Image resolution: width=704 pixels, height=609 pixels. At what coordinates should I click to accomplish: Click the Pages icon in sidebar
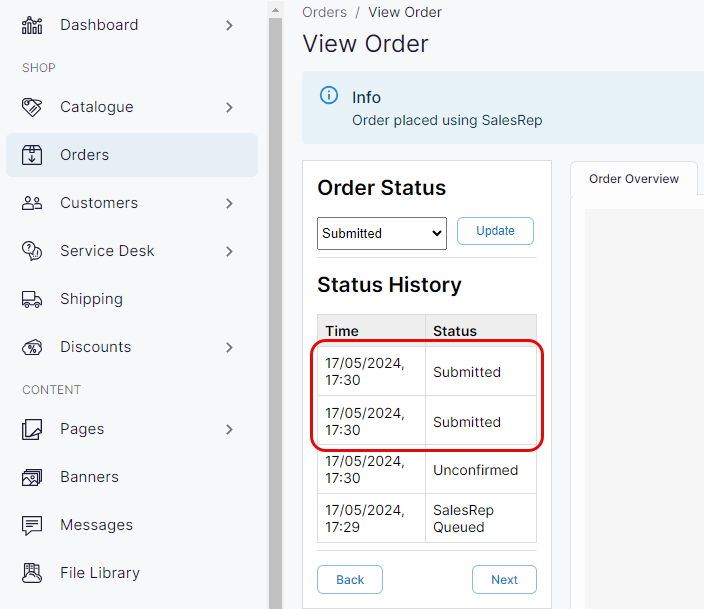coord(32,429)
